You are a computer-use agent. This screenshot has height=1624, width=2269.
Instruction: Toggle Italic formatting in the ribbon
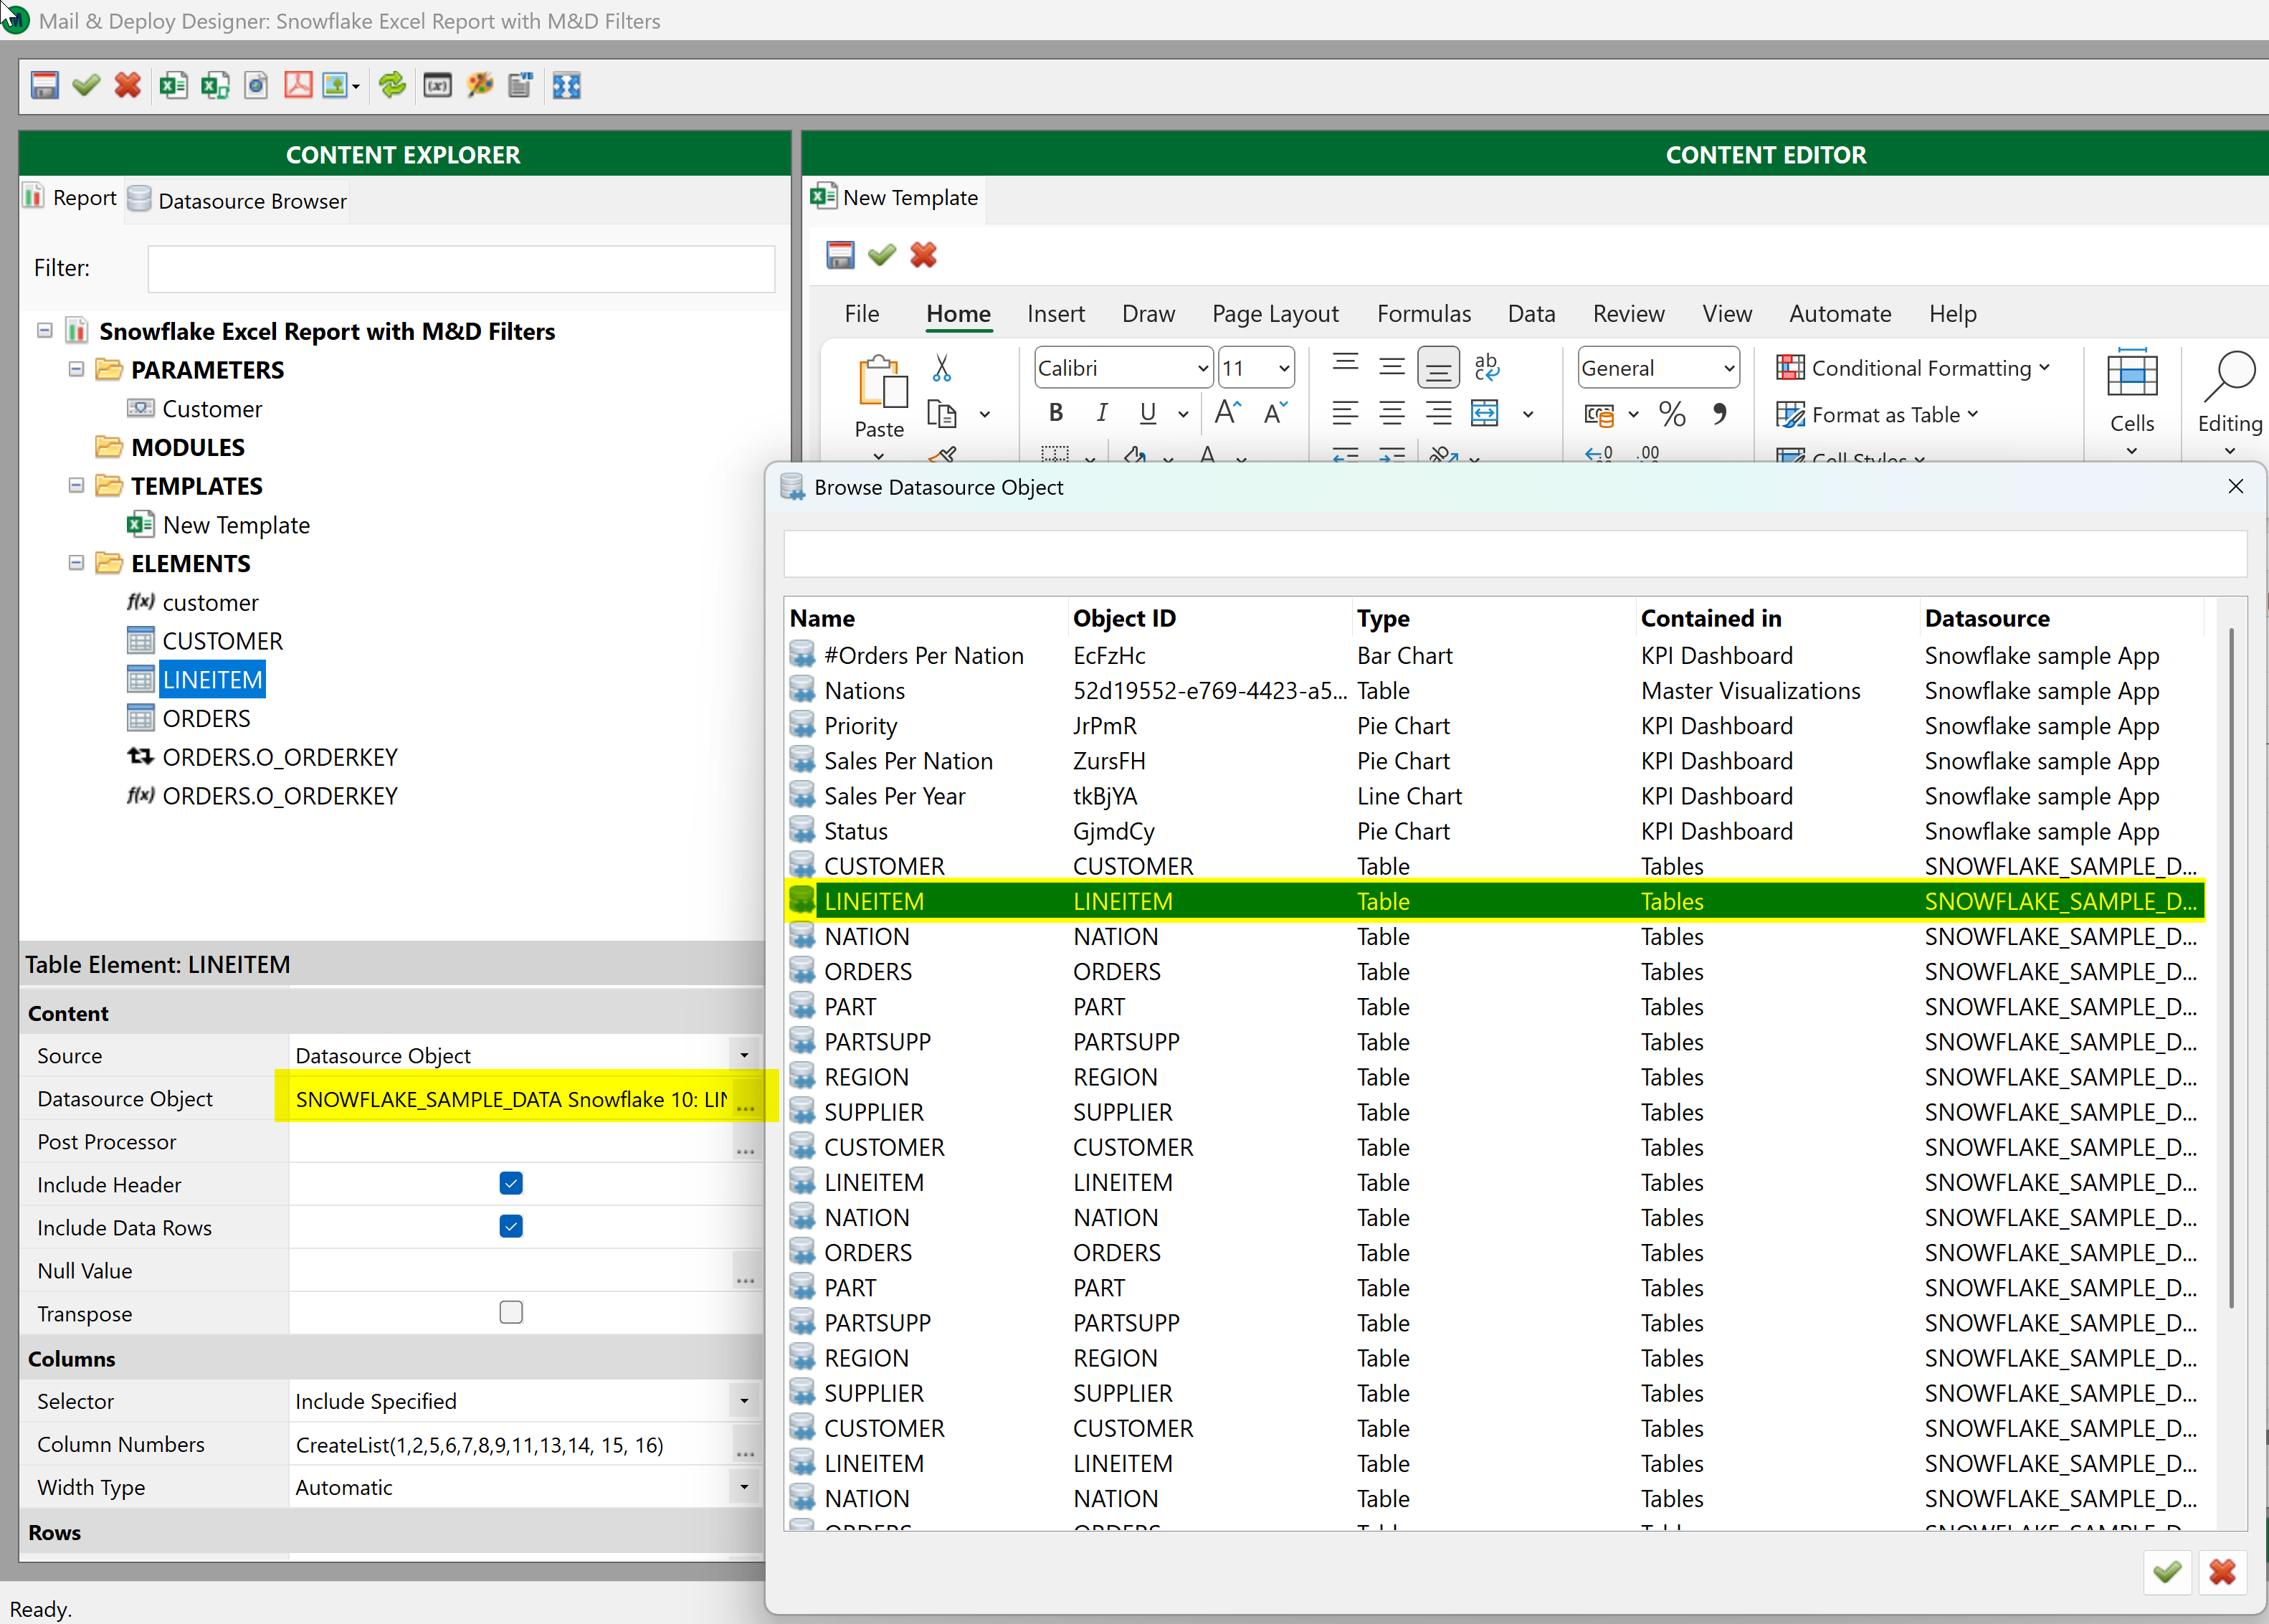[1101, 413]
